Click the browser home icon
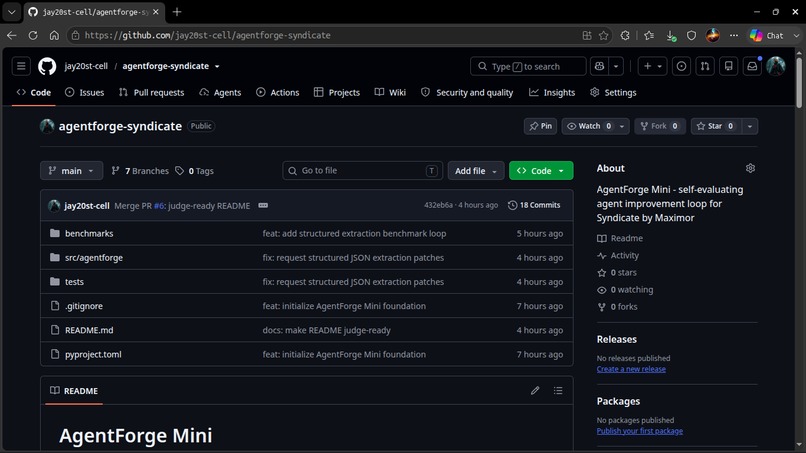 click(54, 35)
